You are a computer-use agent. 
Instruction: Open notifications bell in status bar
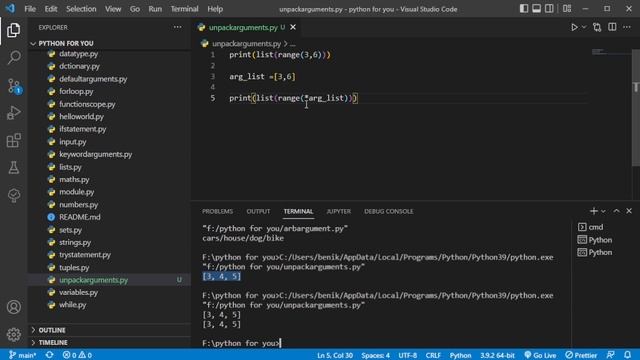click(628, 355)
